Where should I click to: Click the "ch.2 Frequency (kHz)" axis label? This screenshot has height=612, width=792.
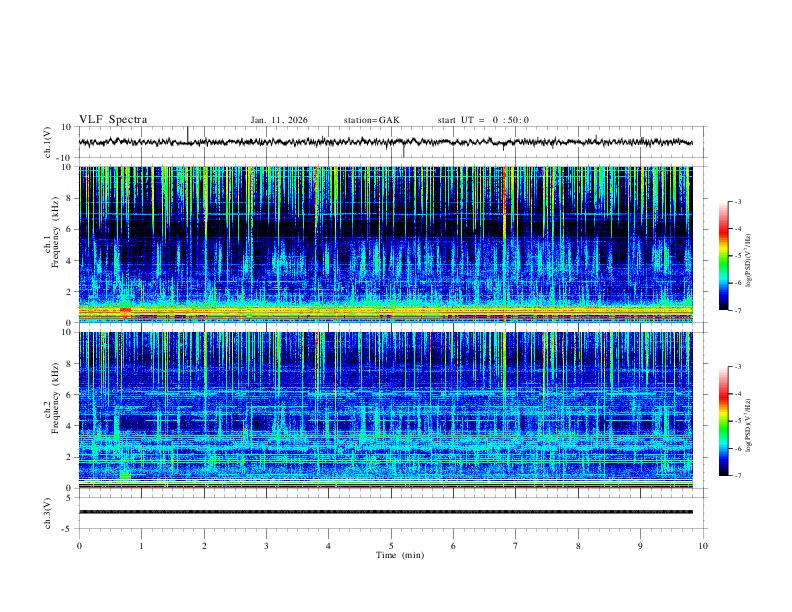52,397
